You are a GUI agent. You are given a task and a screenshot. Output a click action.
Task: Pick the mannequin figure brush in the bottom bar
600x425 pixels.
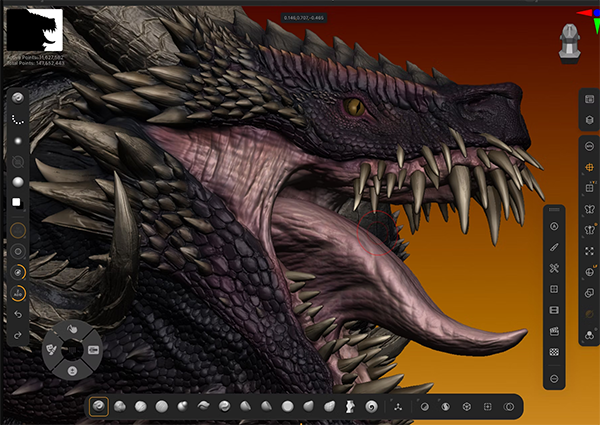point(349,406)
